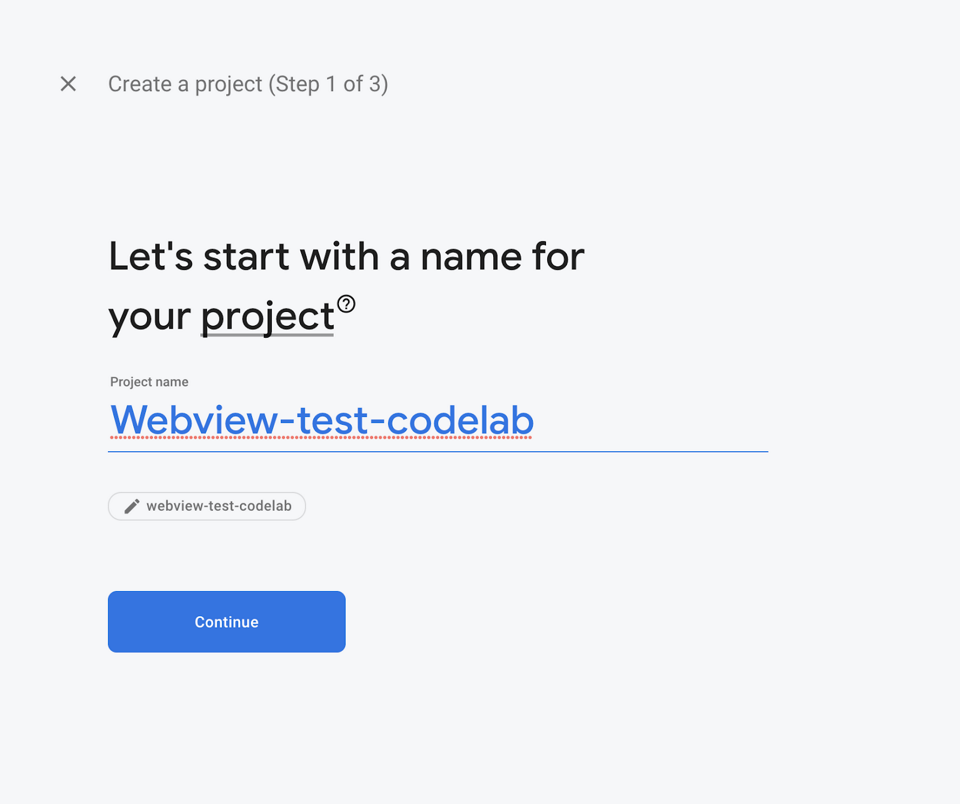Open the underlined project definition link
The image size is (960, 804).
pyautogui.click(x=267, y=316)
